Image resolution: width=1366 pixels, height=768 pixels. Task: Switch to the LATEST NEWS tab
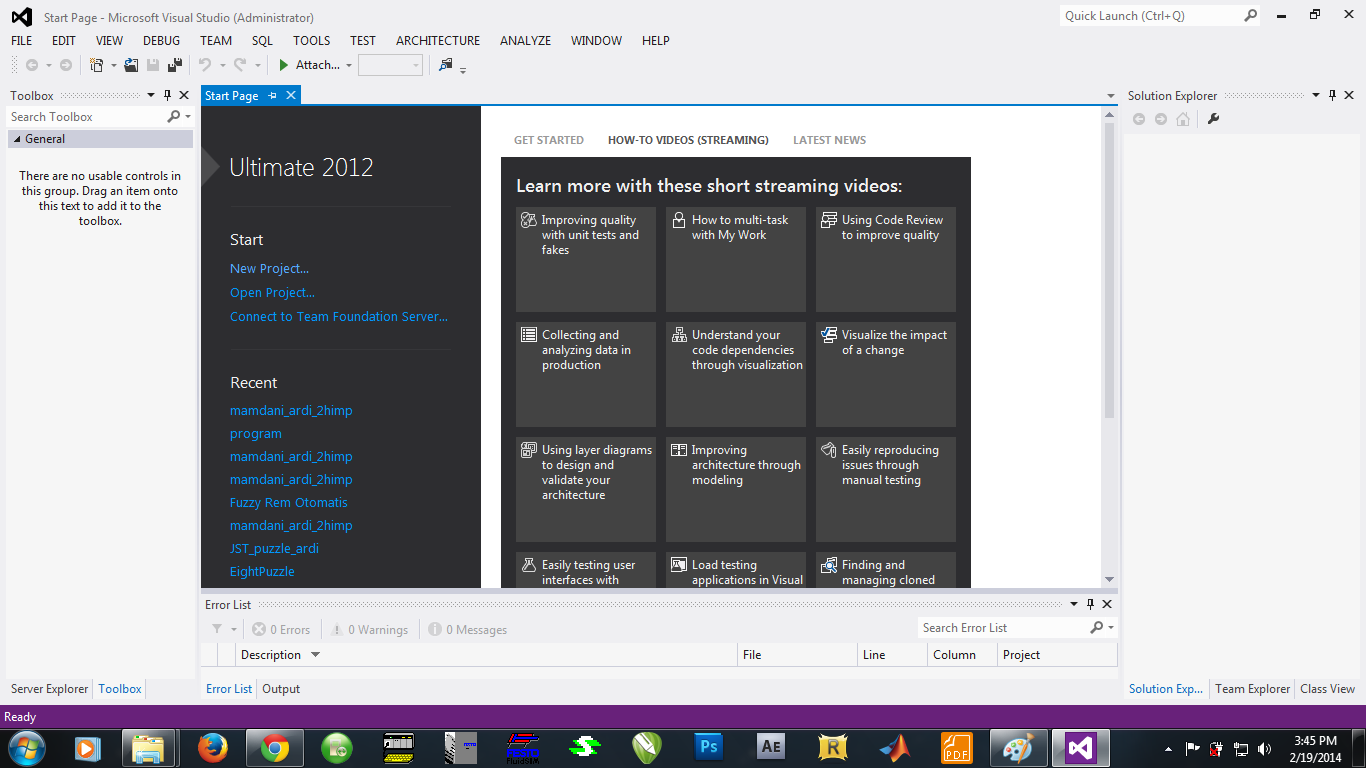pos(829,139)
